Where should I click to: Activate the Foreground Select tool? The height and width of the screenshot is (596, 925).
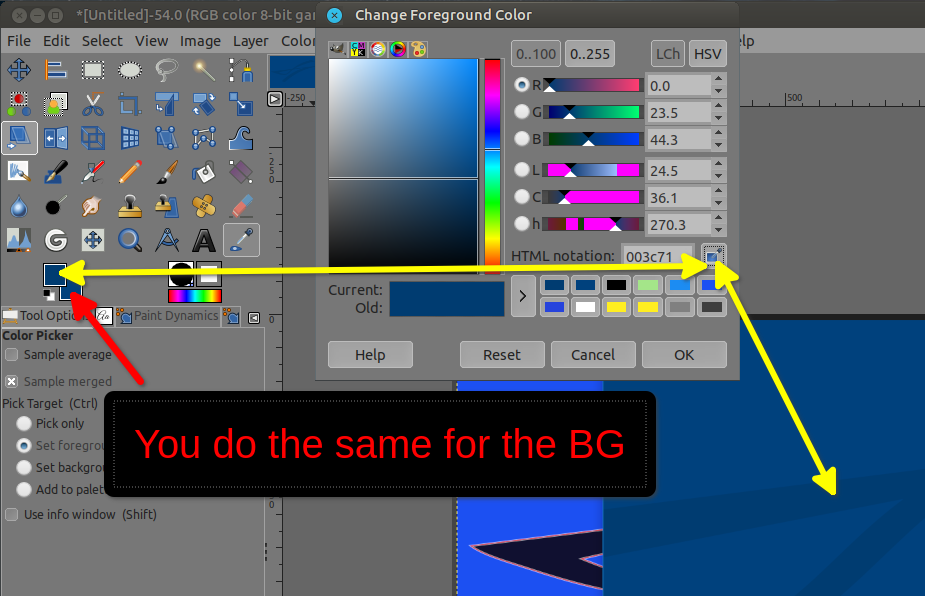coord(56,104)
